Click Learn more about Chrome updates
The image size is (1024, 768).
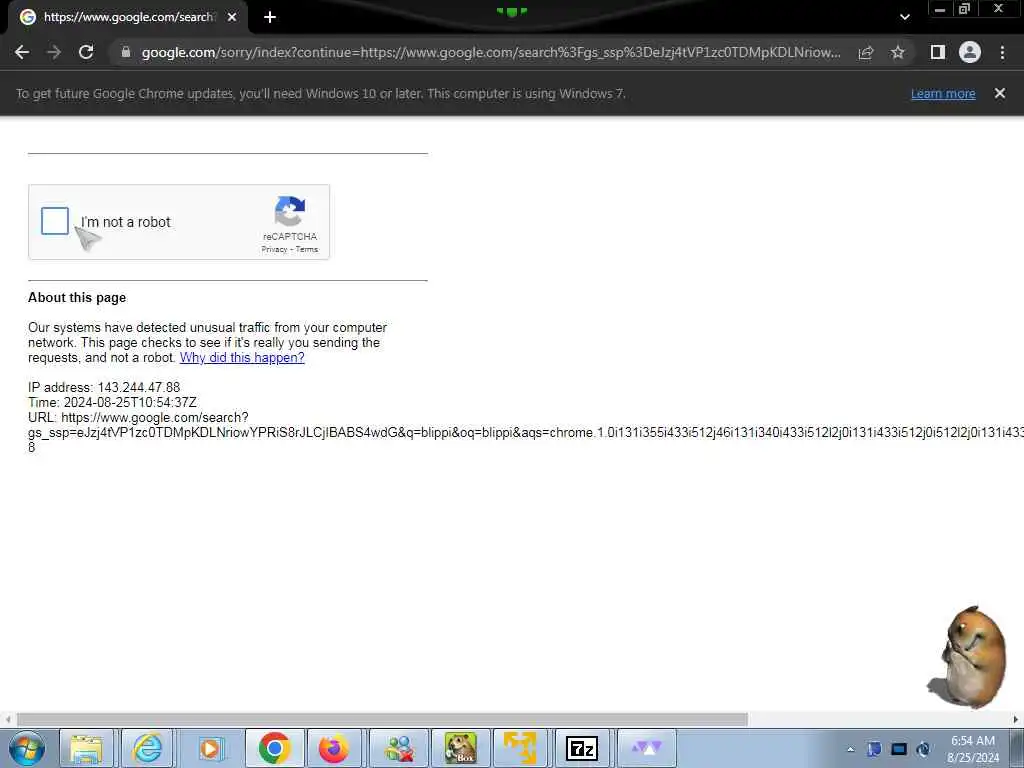click(943, 93)
